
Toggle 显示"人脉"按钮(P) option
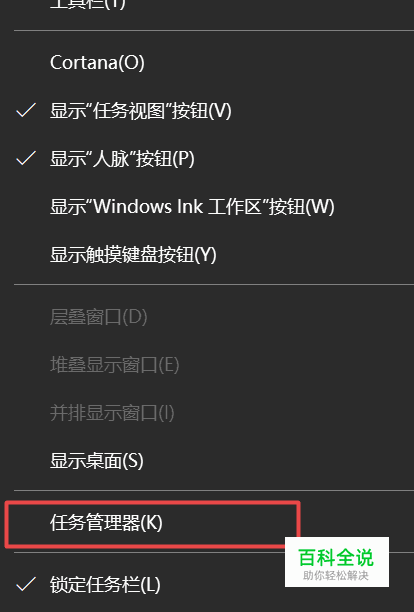(x=207, y=158)
